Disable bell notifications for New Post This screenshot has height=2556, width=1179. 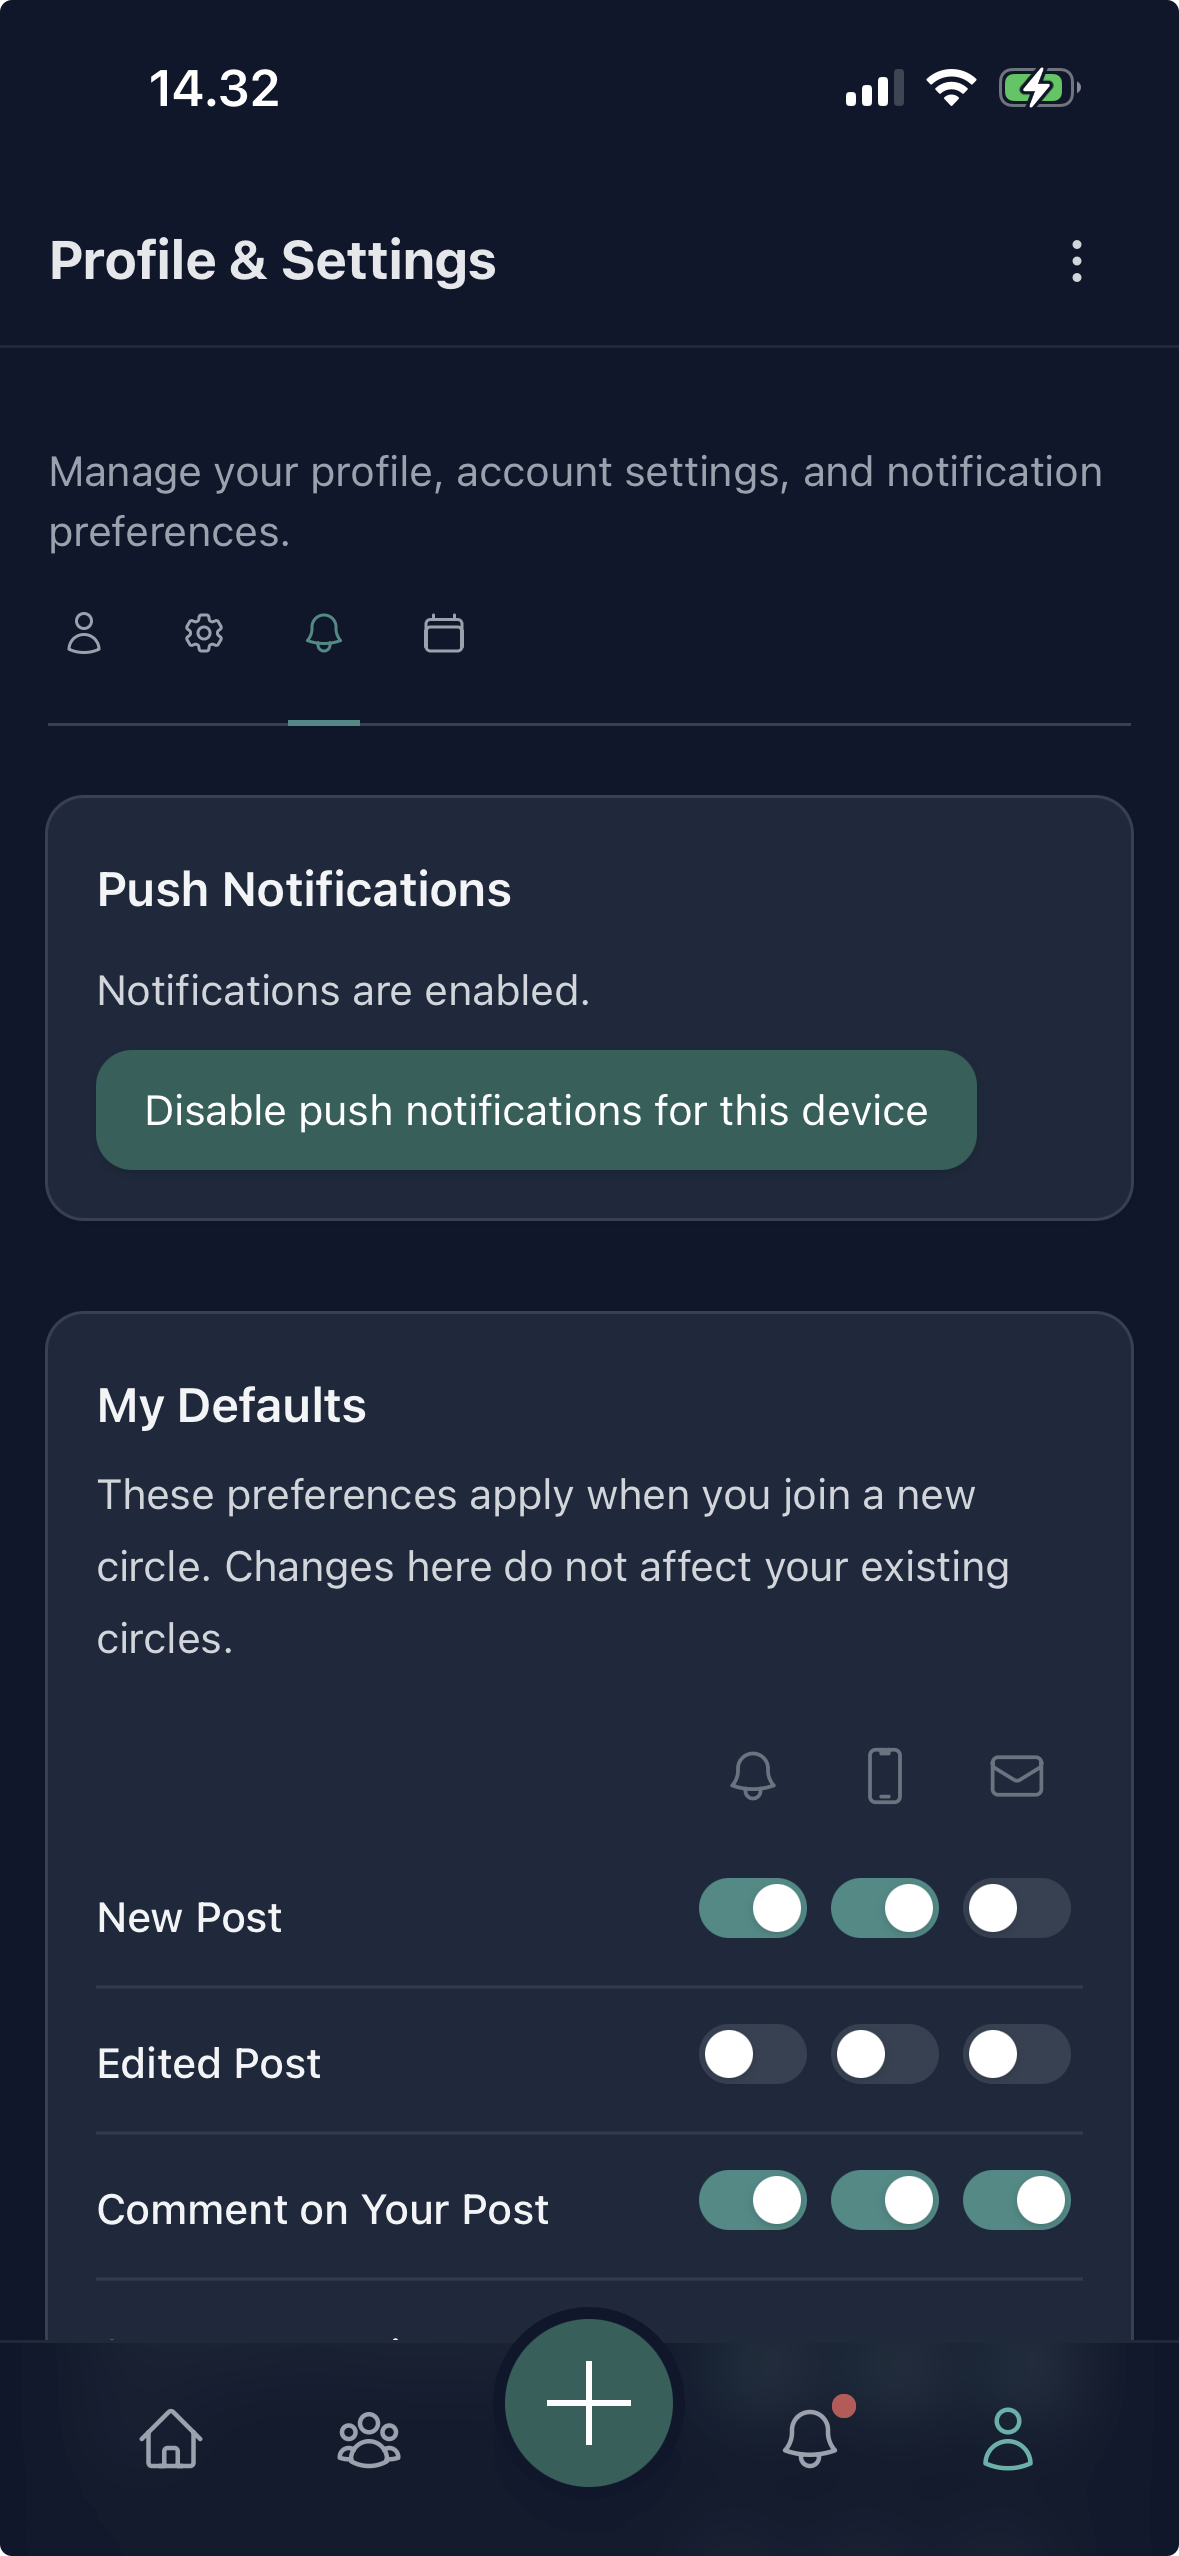(752, 1908)
